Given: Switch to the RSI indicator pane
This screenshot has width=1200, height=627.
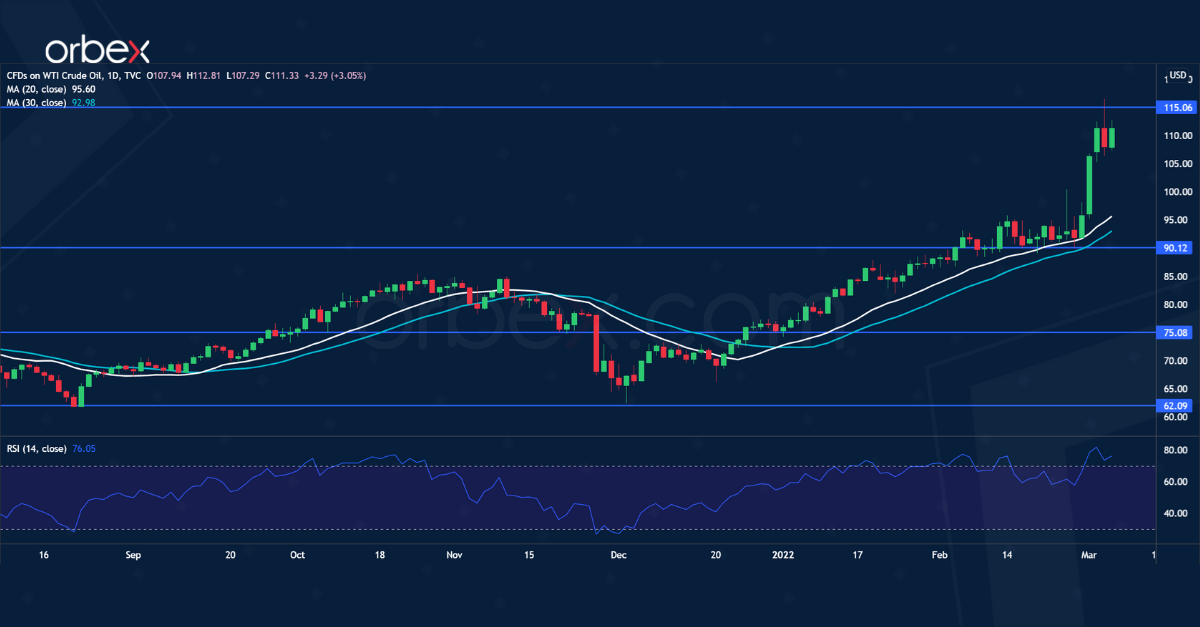Looking at the screenshot, I should click(x=600, y=490).
